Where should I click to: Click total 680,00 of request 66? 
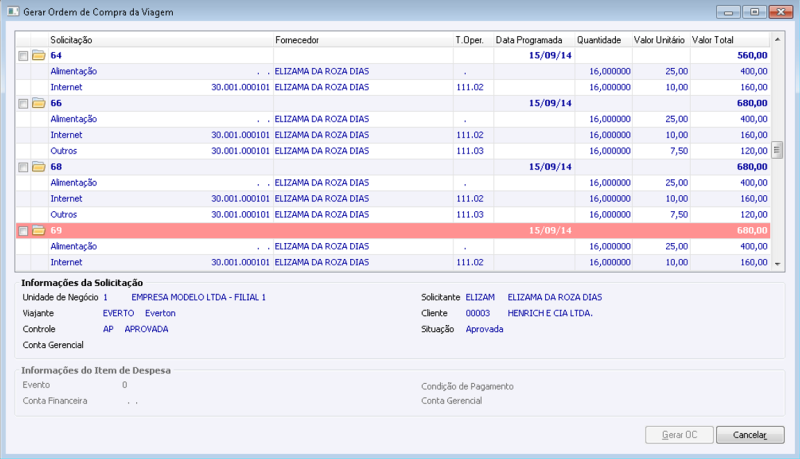click(752, 103)
